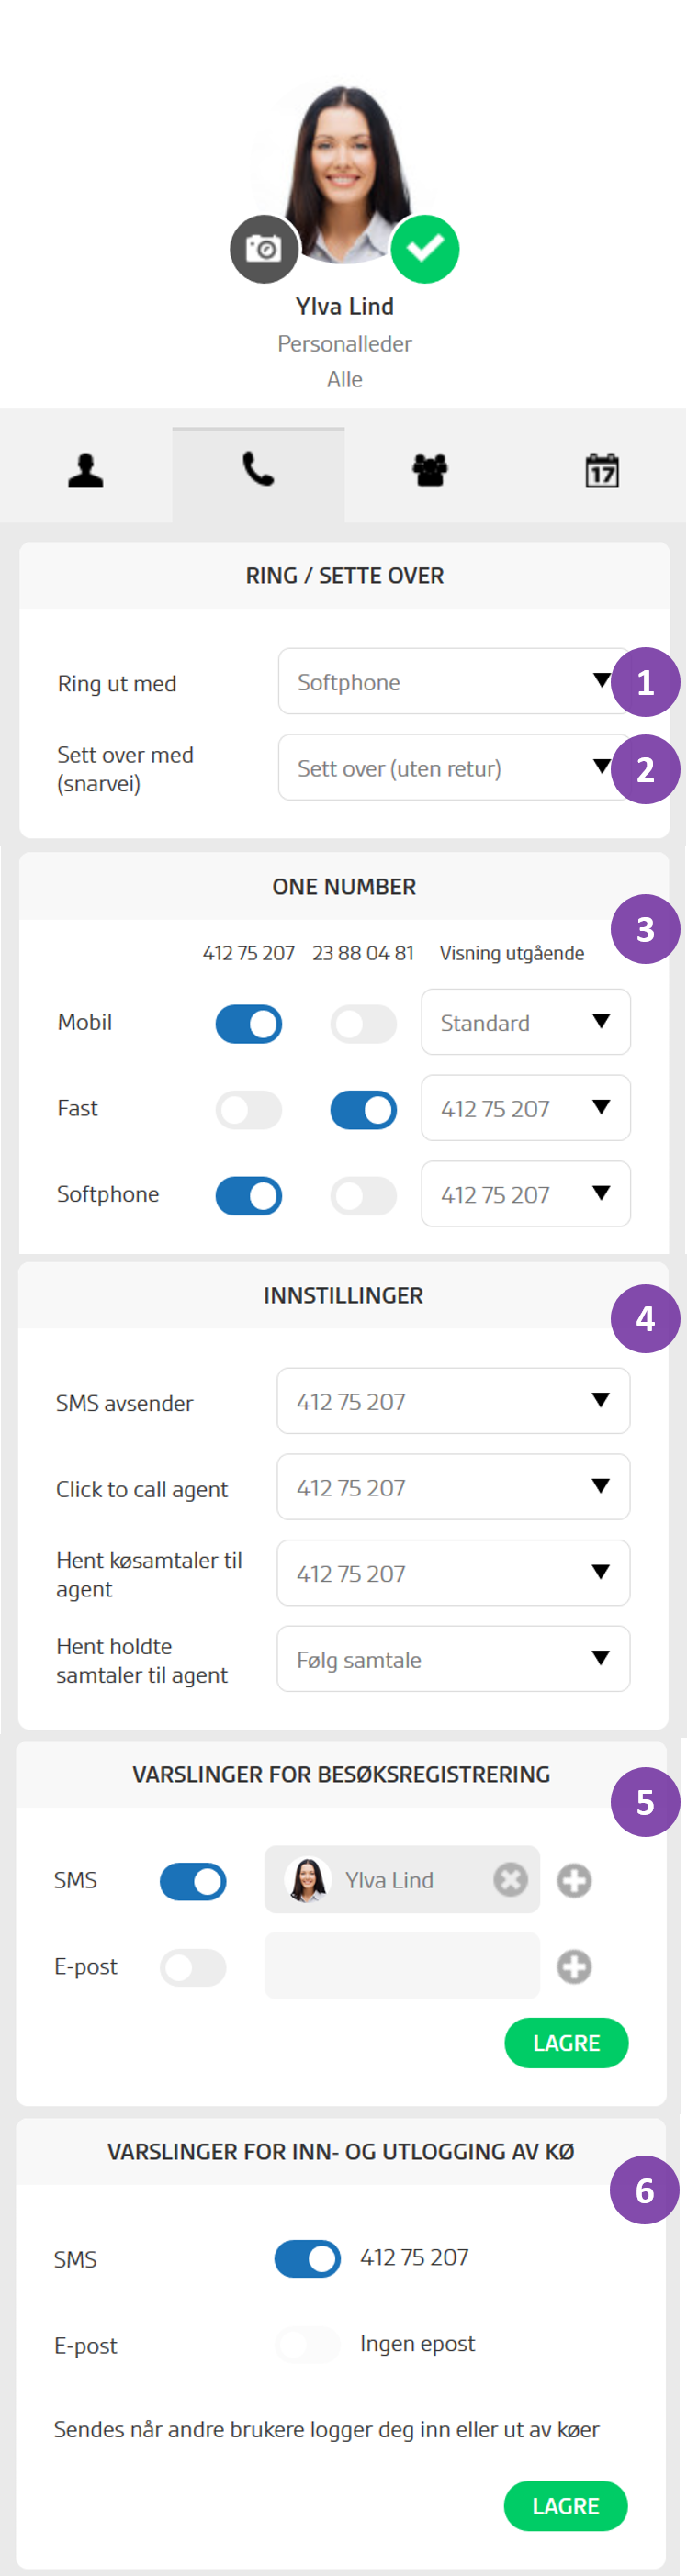The width and height of the screenshot is (687, 2576).
Task: Remove Ylva Lind from SMS recipients
Action: pyautogui.click(x=510, y=1880)
